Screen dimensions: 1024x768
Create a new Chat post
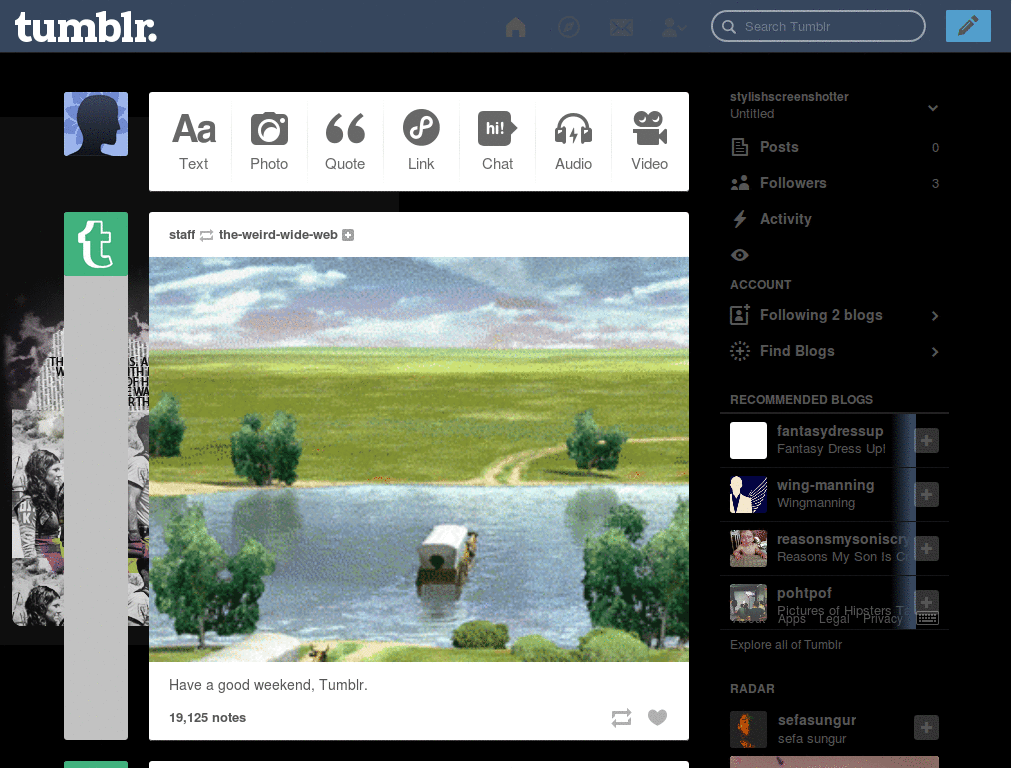[x=498, y=141]
